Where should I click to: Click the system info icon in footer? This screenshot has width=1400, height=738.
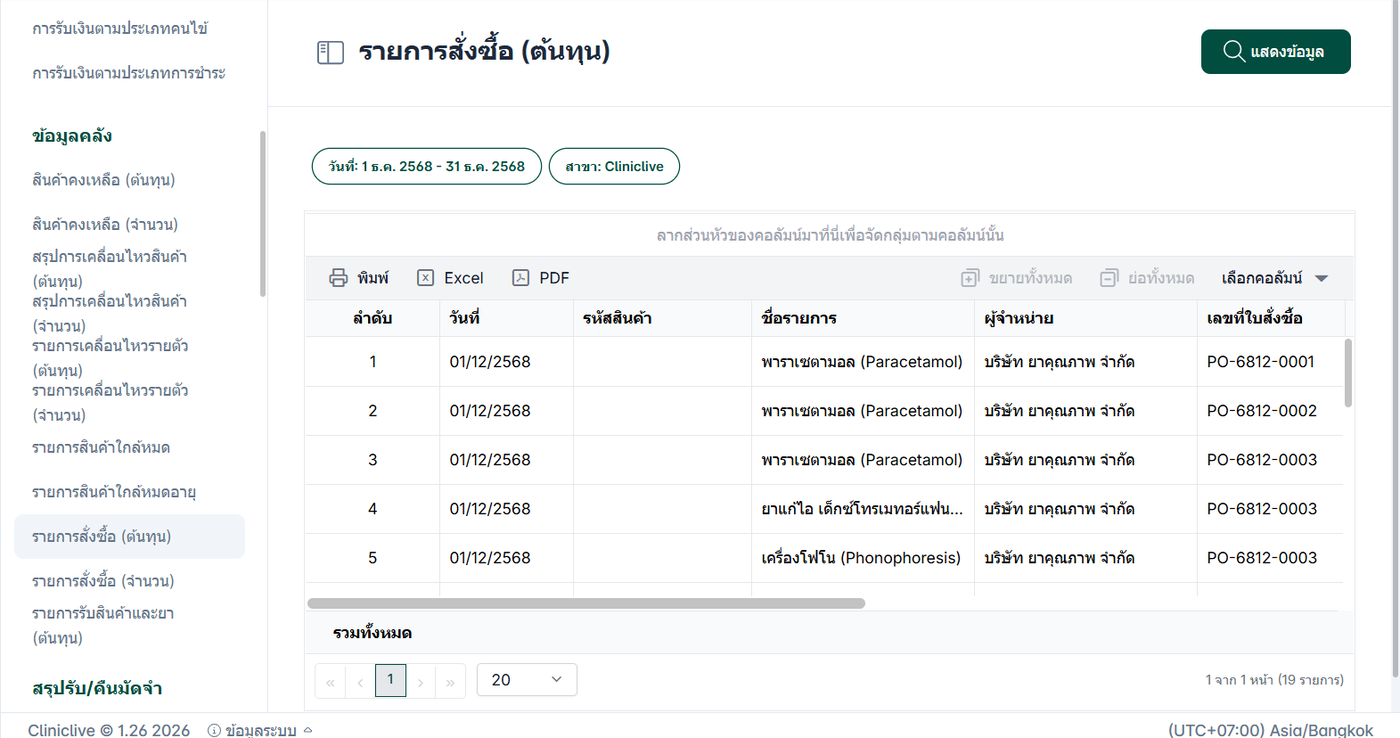pyautogui.click(x=214, y=731)
